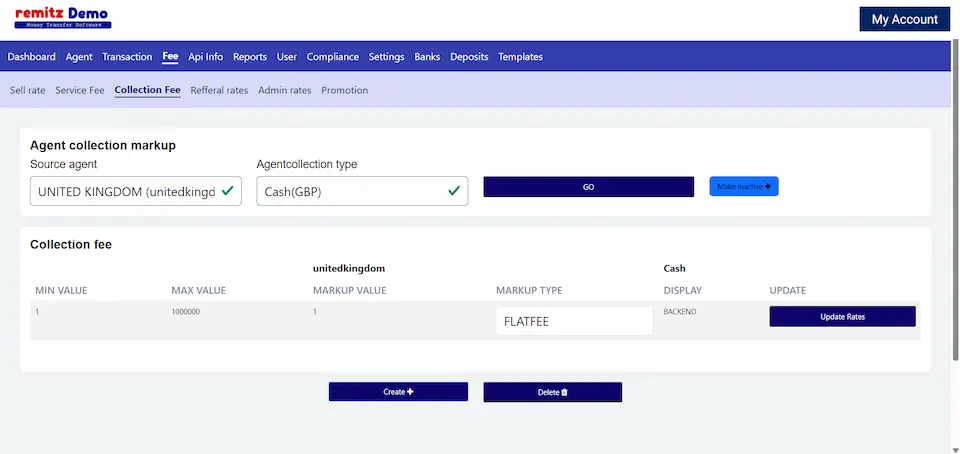Click the Update Rates button
The height and width of the screenshot is (454, 960).
pos(842,316)
